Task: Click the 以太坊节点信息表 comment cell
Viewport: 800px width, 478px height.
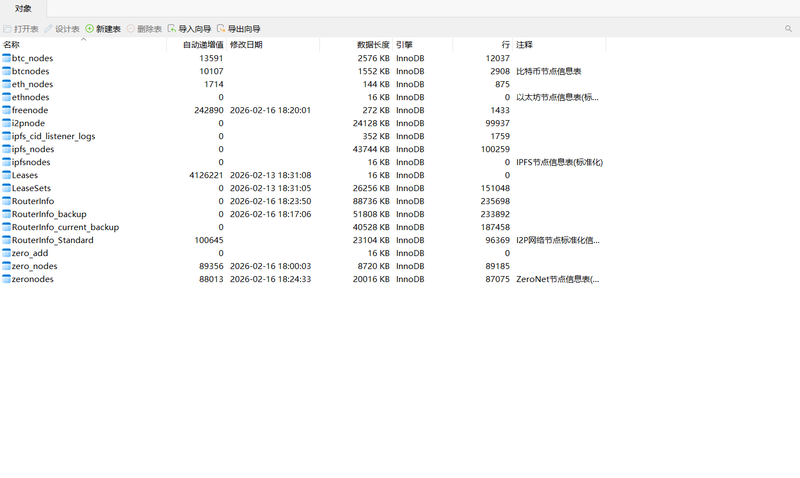Action: [x=557, y=97]
